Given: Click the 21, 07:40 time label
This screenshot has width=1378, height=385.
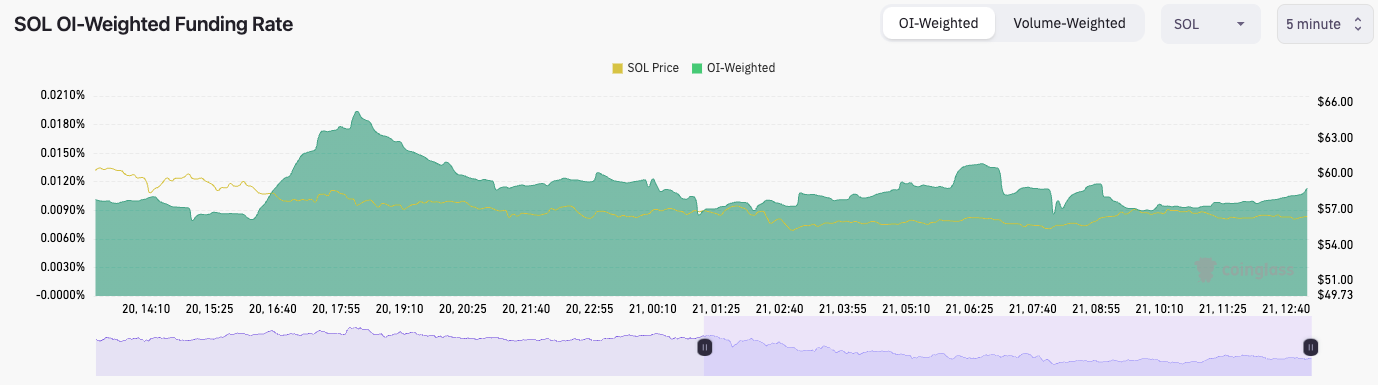Looking at the screenshot, I should coord(1032,309).
